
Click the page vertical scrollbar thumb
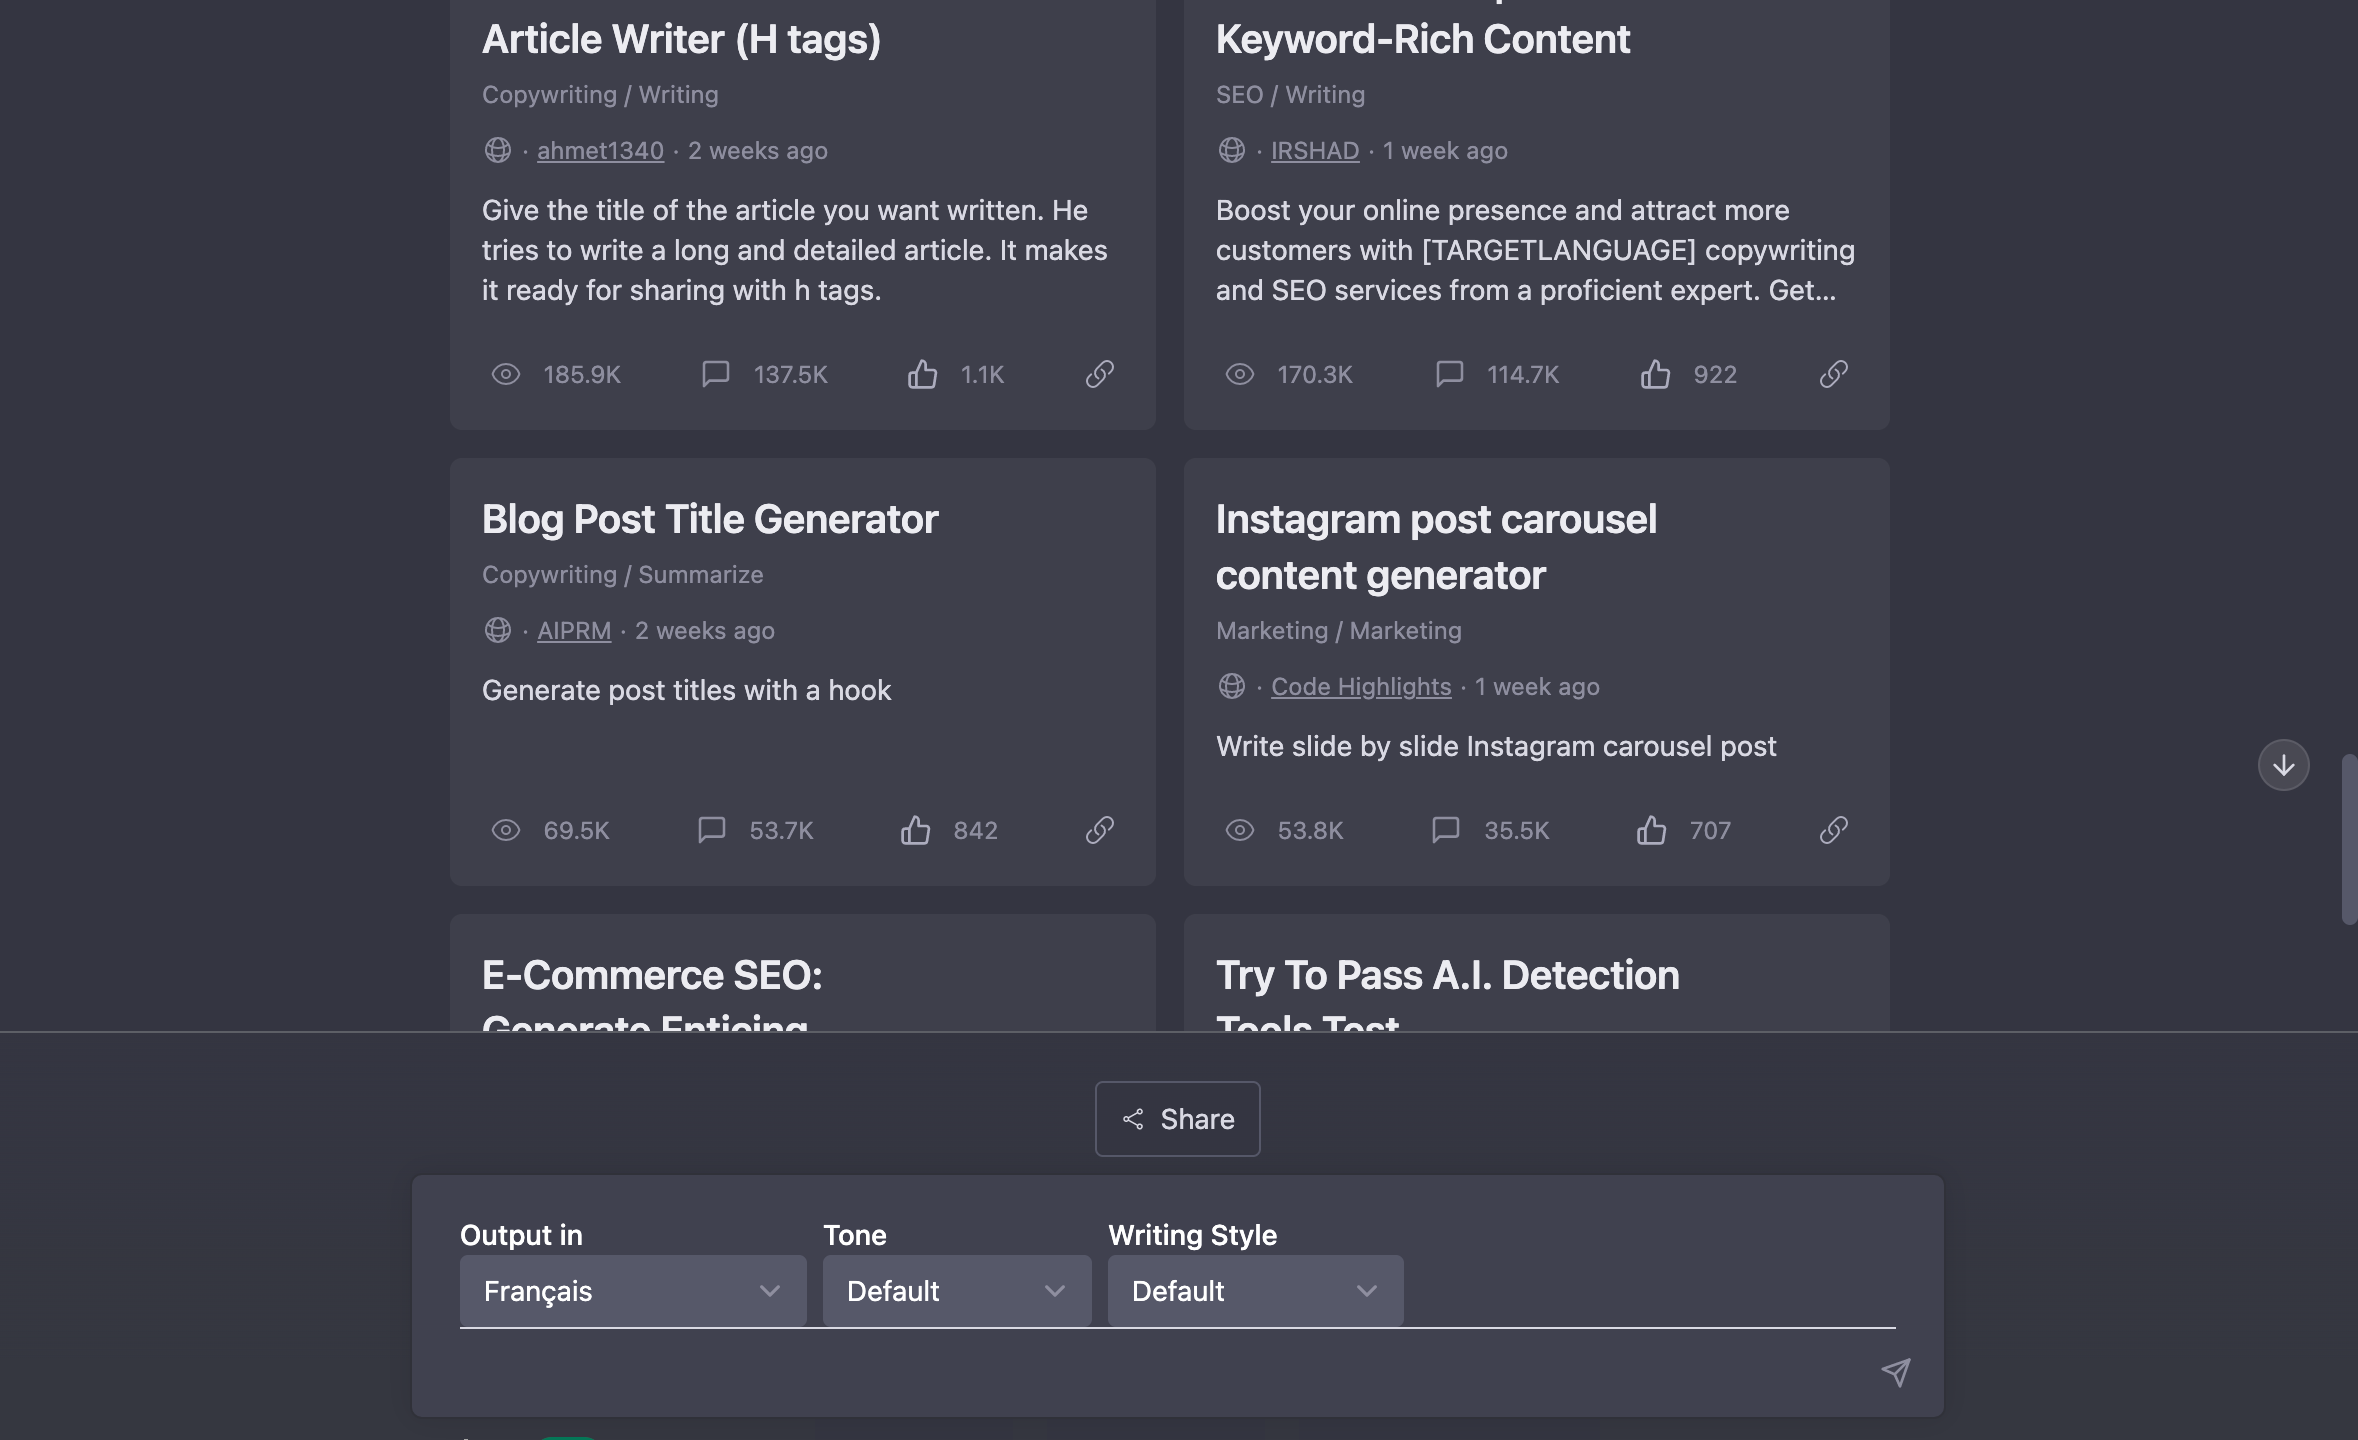(x=2348, y=840)
